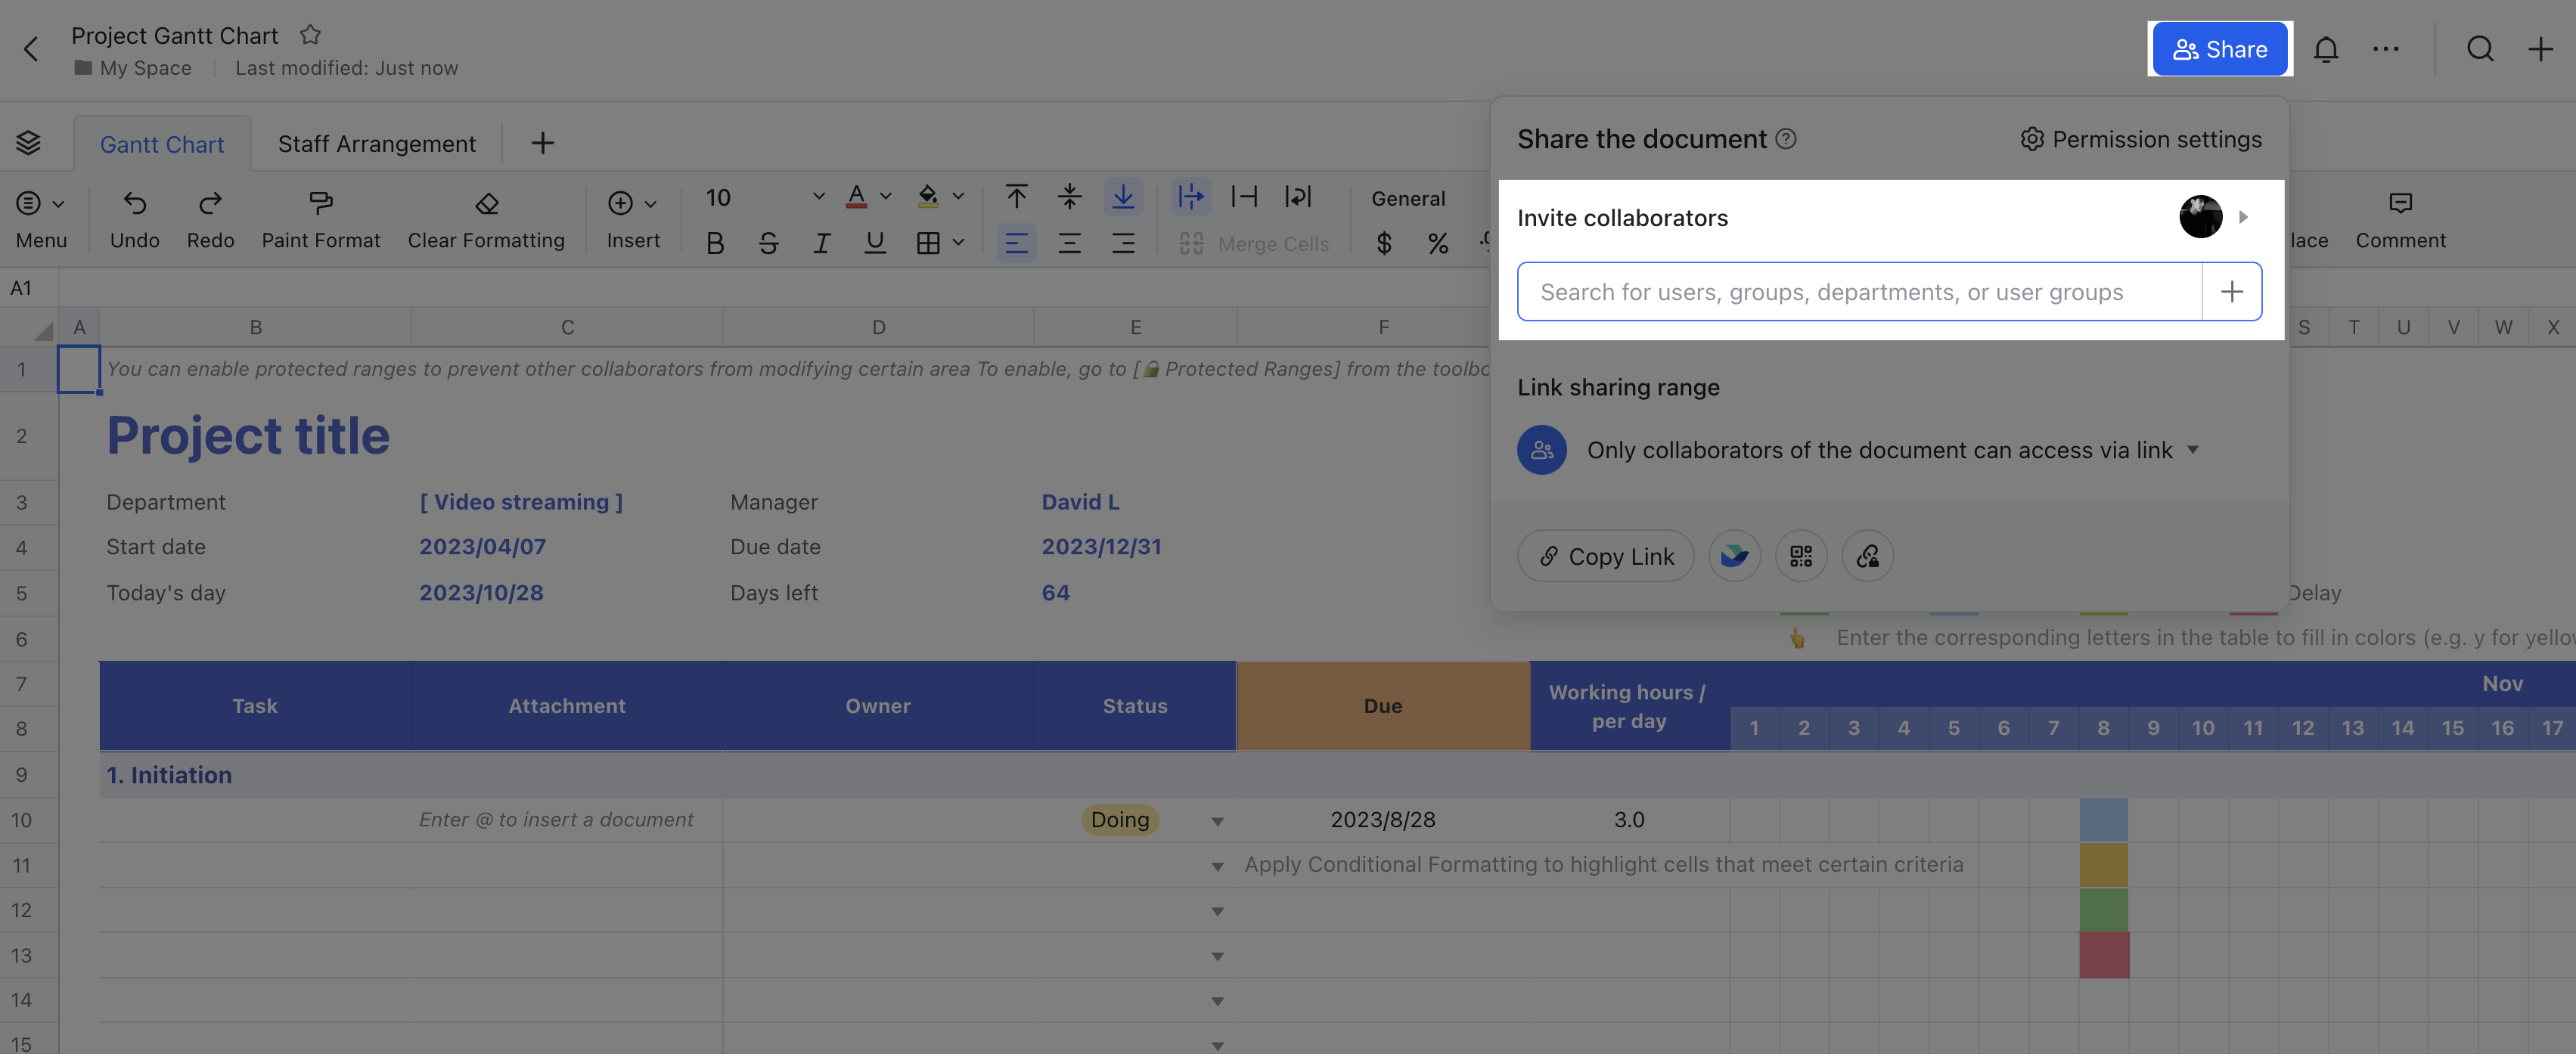Click the Redo icon
The image size is (2576, 1054).
(210, 203)
